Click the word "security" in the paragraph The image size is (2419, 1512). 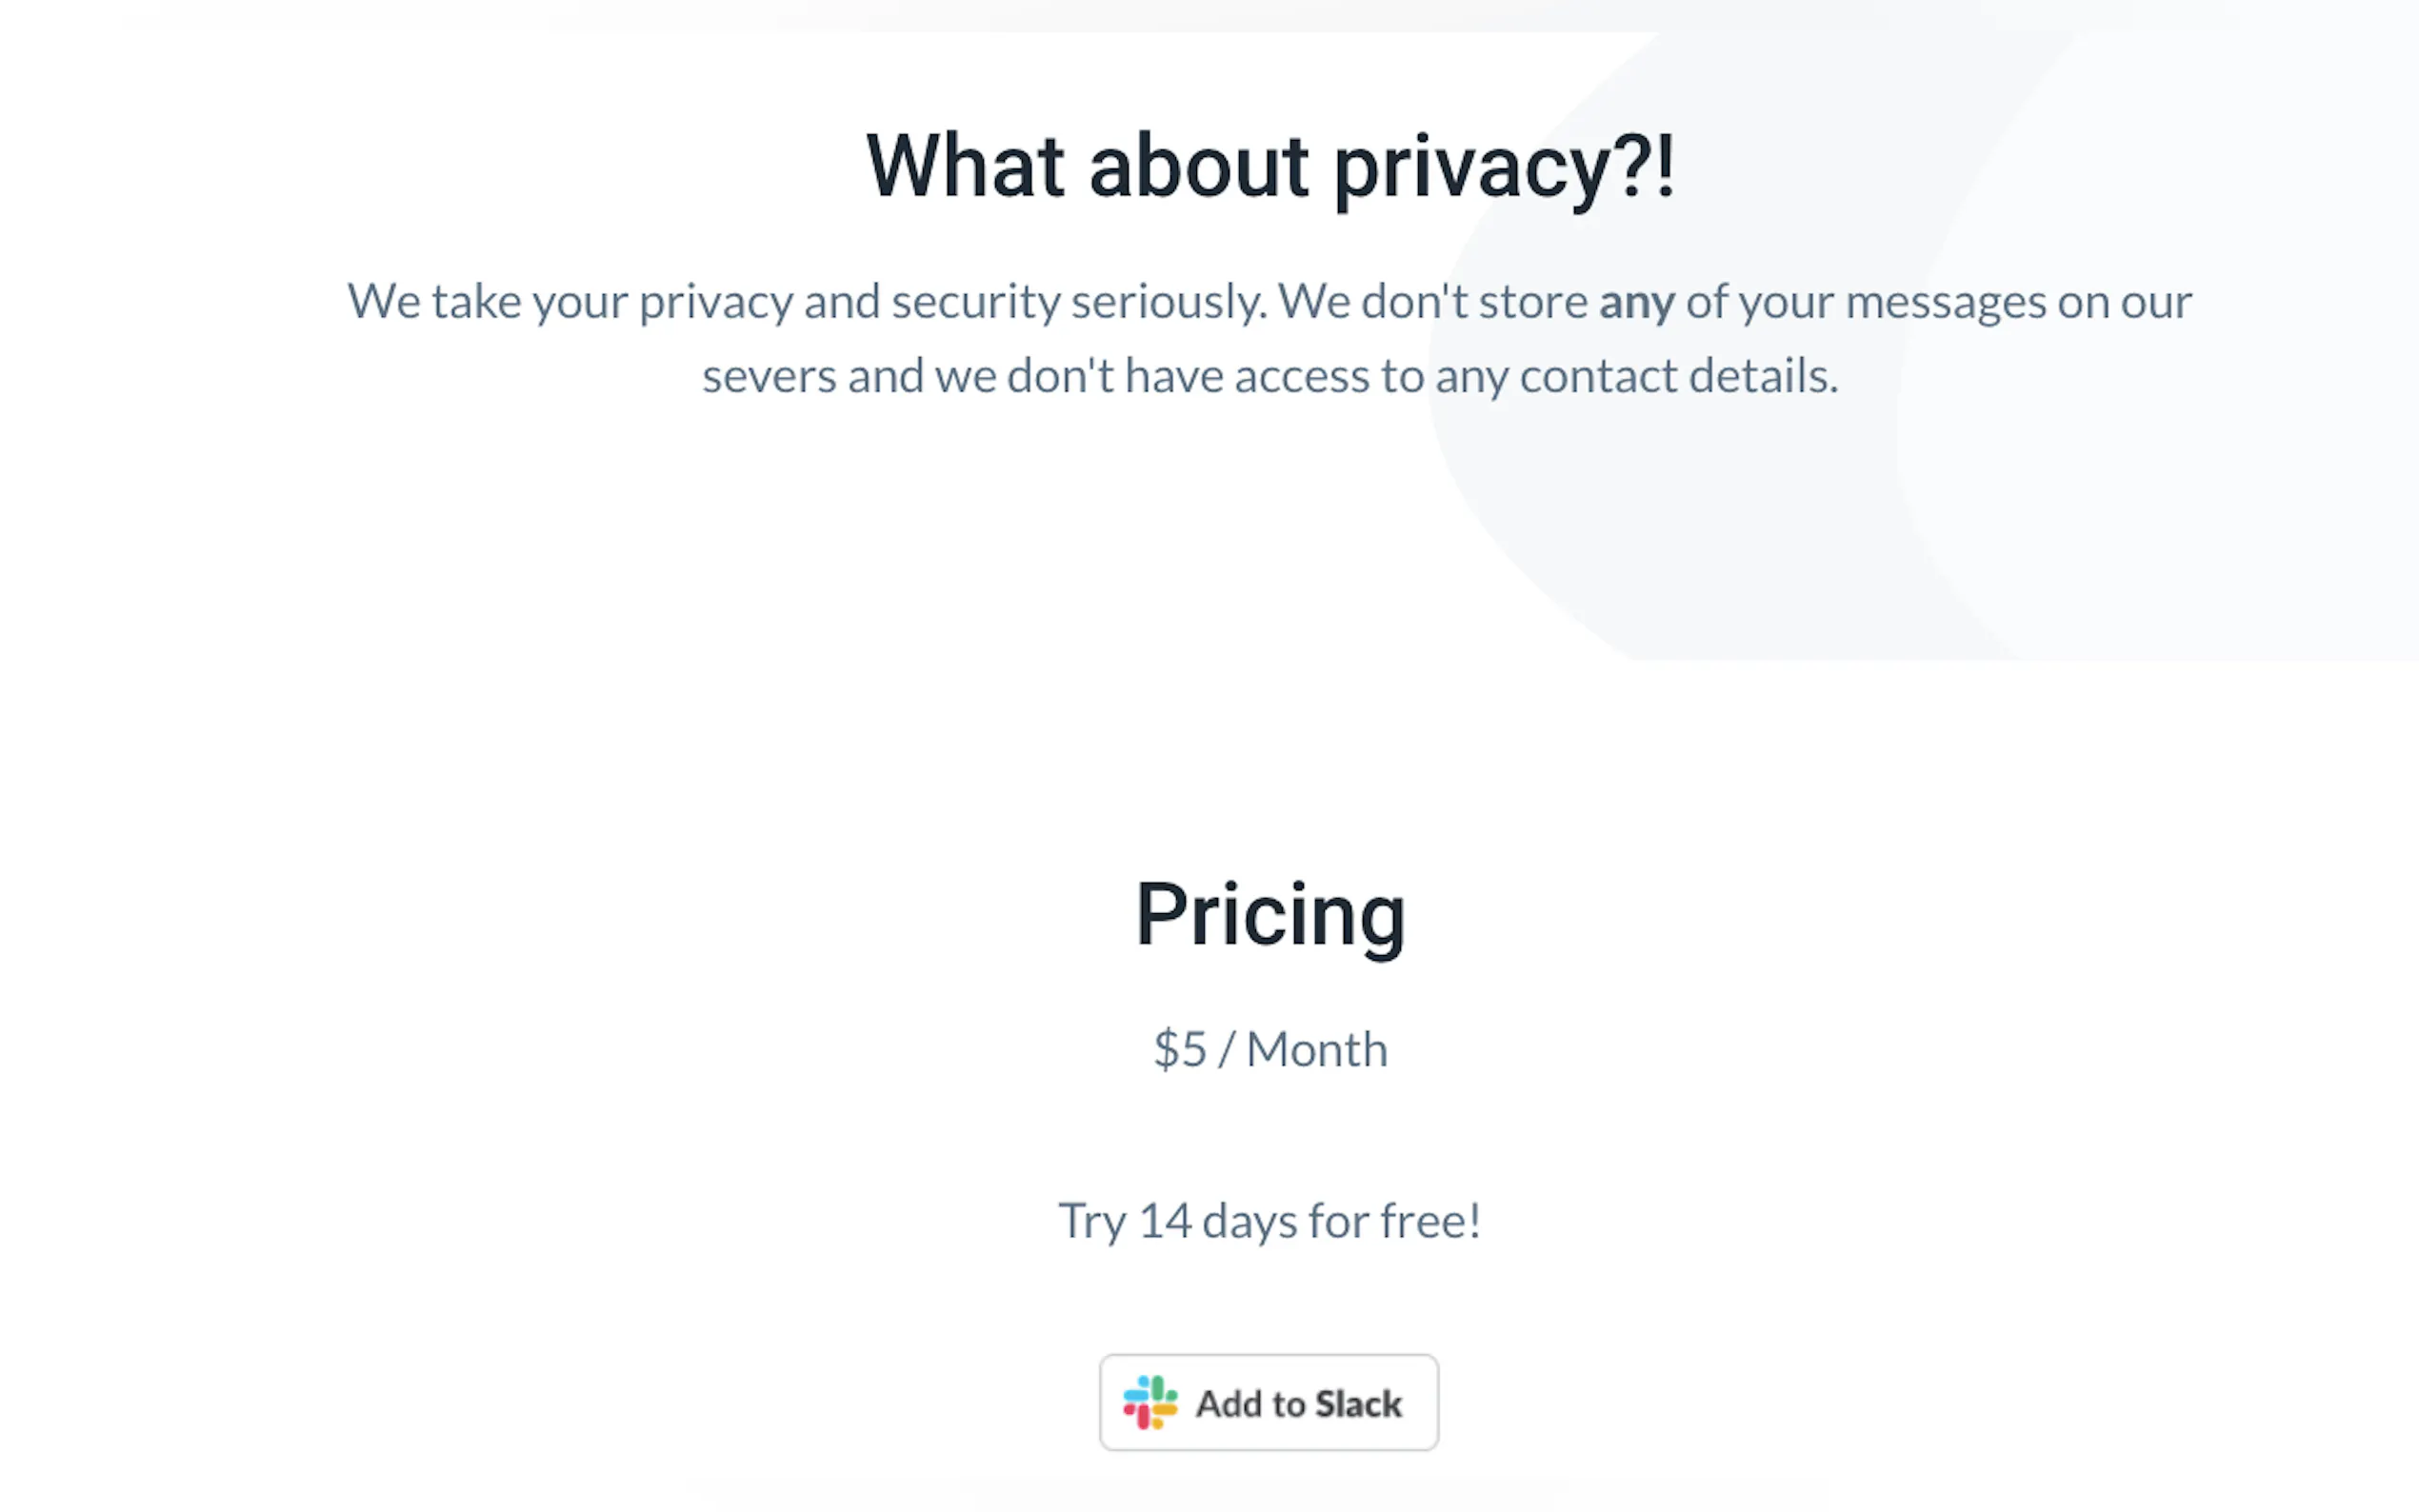[975, 302]
